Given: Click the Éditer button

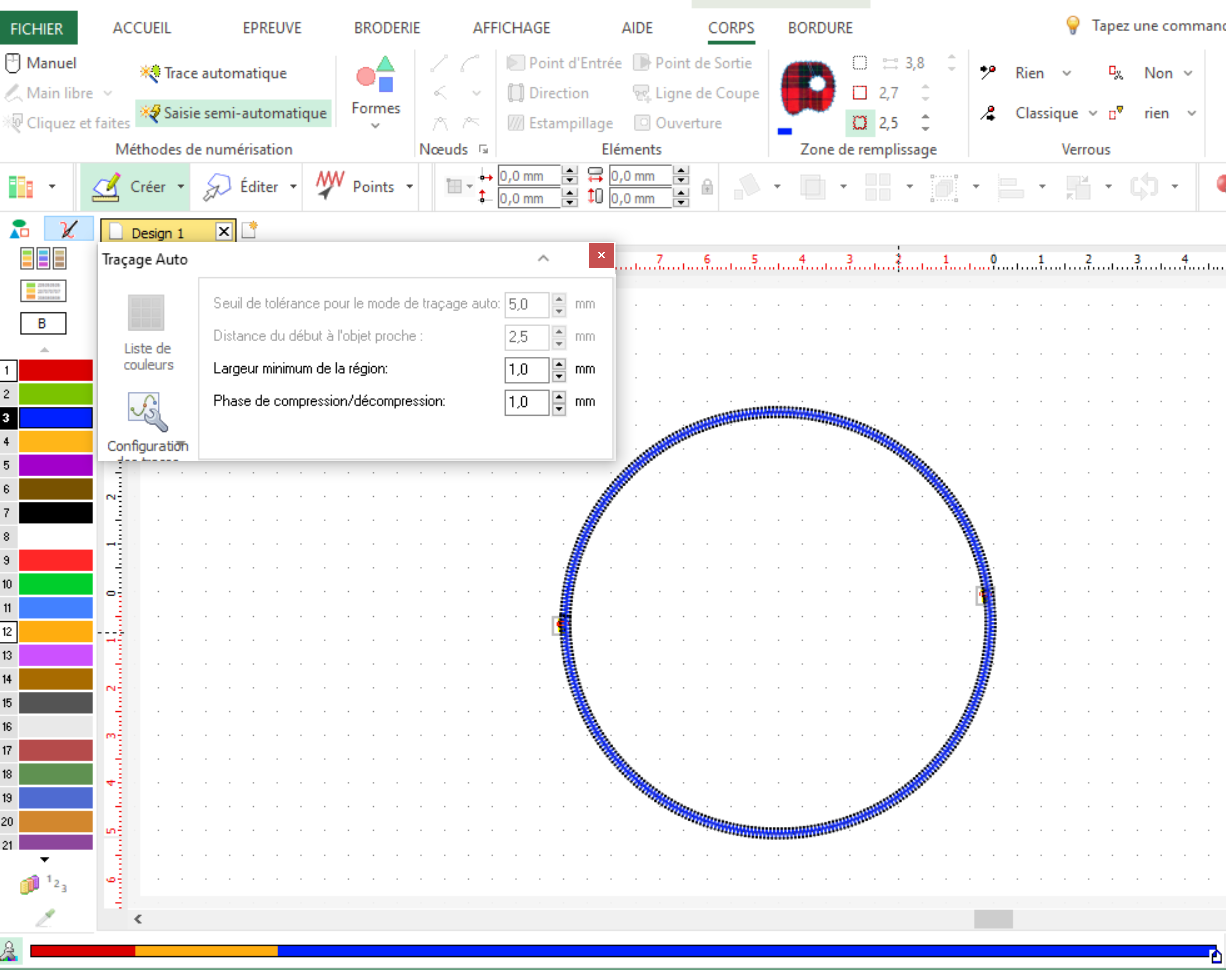Looking at the screenshot, I should click(x=247, y=187).
